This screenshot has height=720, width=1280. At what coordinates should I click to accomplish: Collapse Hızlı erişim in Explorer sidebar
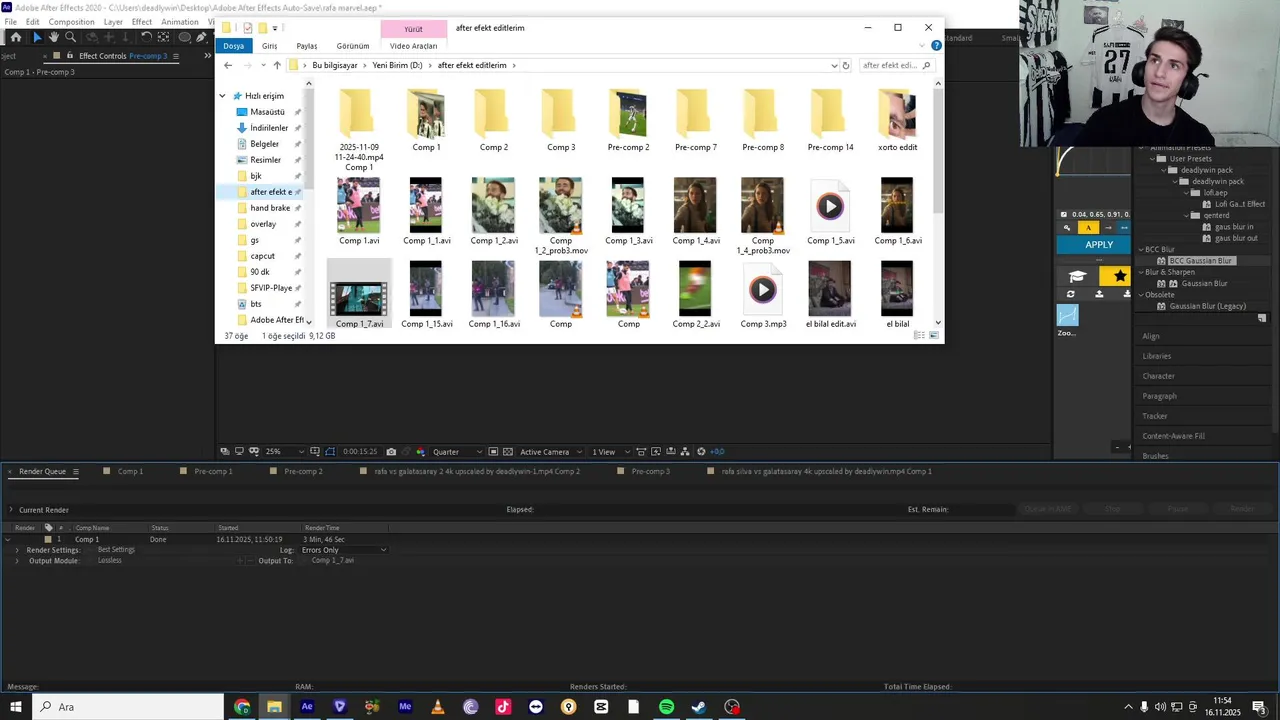tap(223, 96)
